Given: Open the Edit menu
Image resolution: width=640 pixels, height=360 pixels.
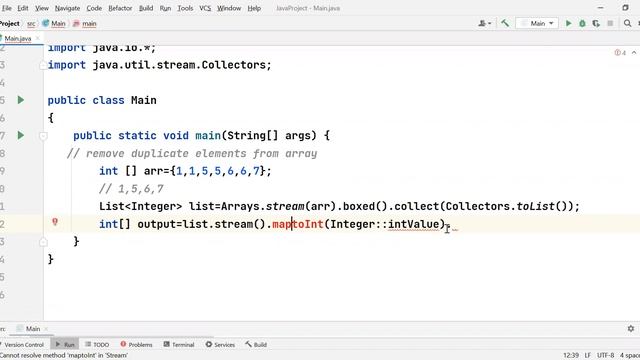Looking at the screenshot, I should tap(23, 8).
